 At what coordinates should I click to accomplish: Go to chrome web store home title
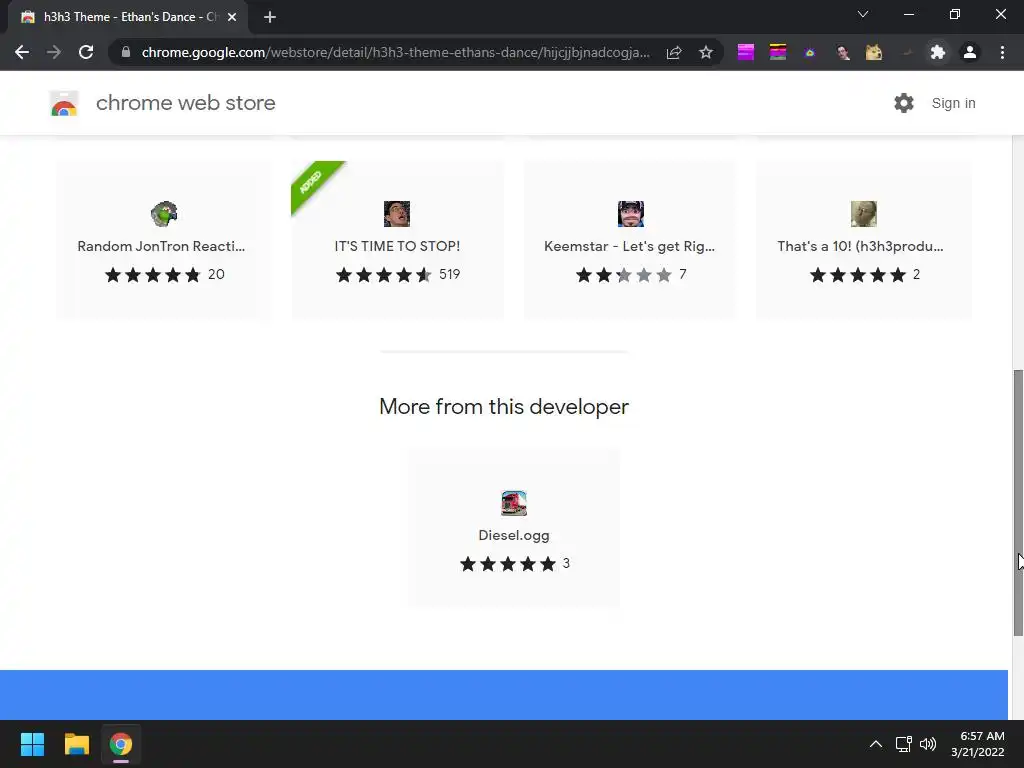tap(185, 103)
